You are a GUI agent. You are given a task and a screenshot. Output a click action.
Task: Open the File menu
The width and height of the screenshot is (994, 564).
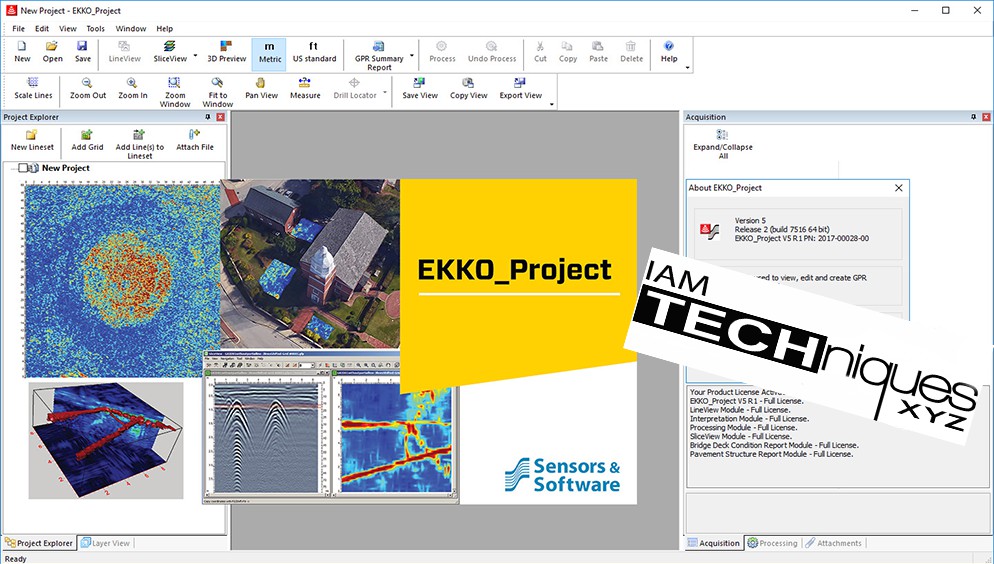[18, 29]
